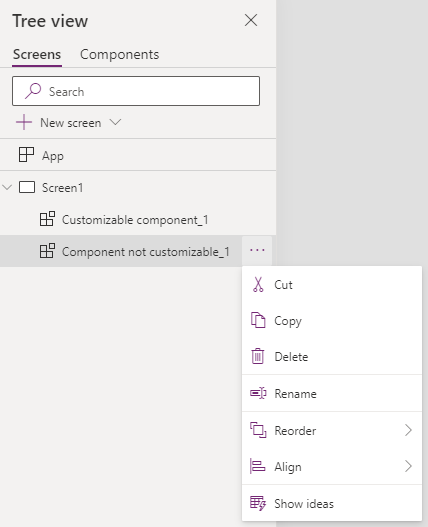Open the New screen dropdown chevron

[115, 122]
